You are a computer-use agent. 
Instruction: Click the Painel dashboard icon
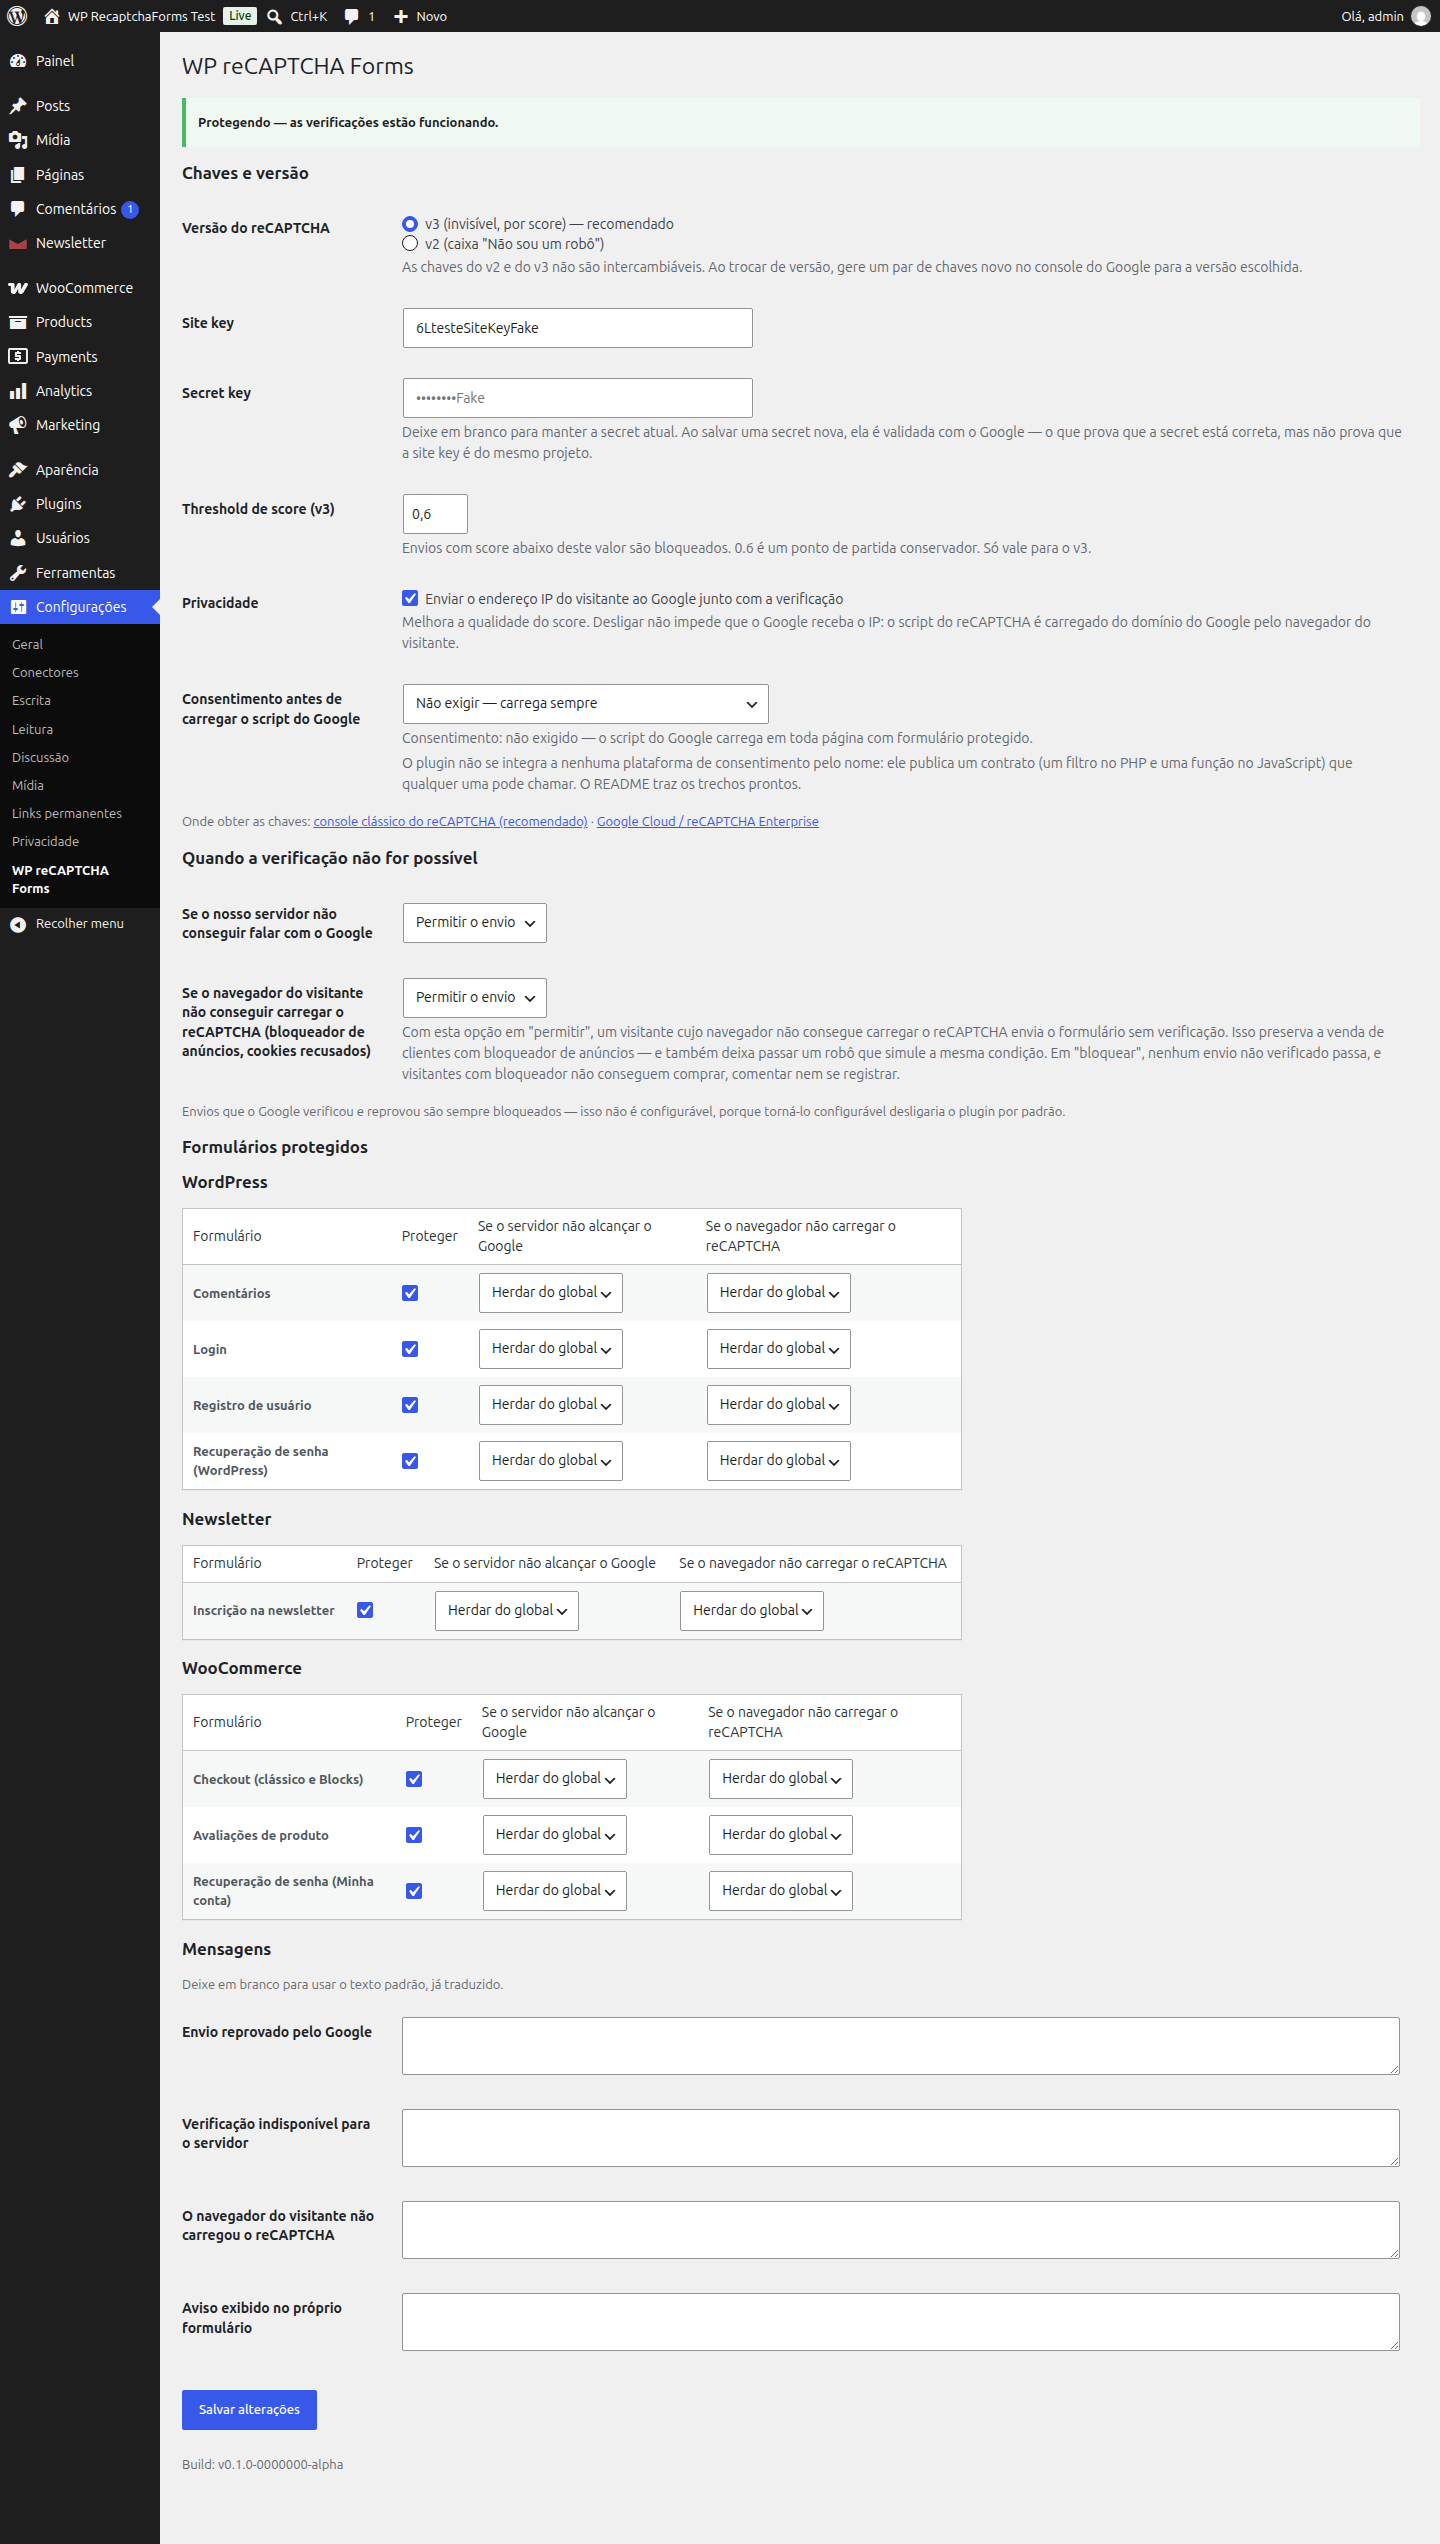[18, 61]
